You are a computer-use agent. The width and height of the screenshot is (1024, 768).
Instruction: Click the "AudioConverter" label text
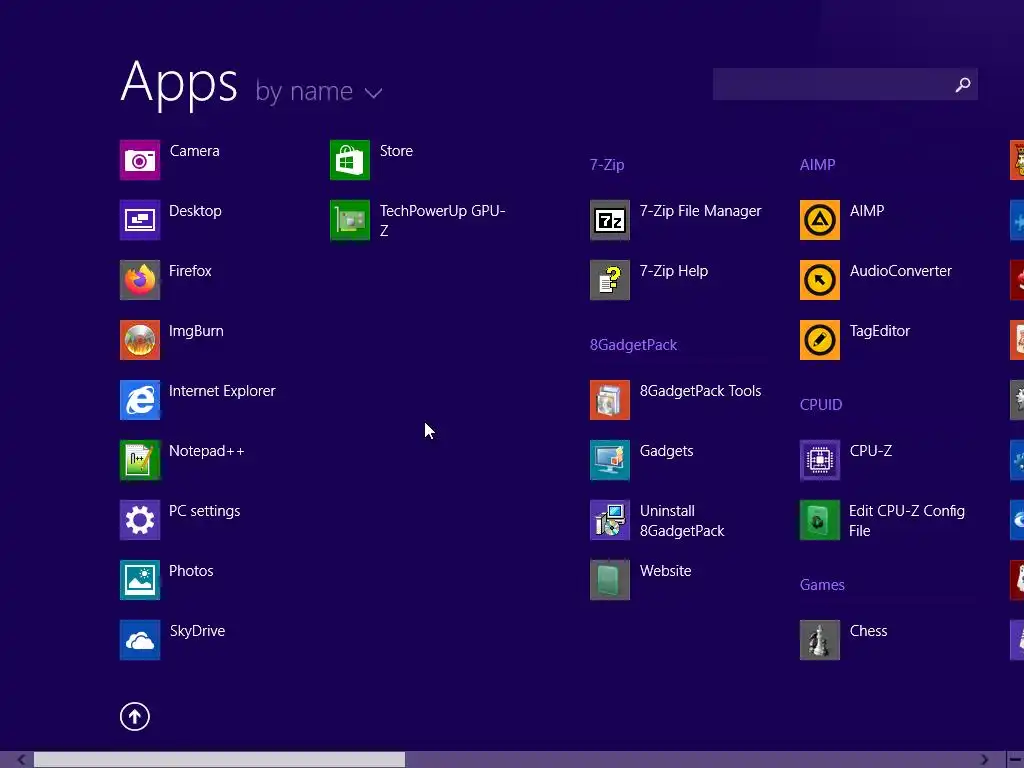901,271
